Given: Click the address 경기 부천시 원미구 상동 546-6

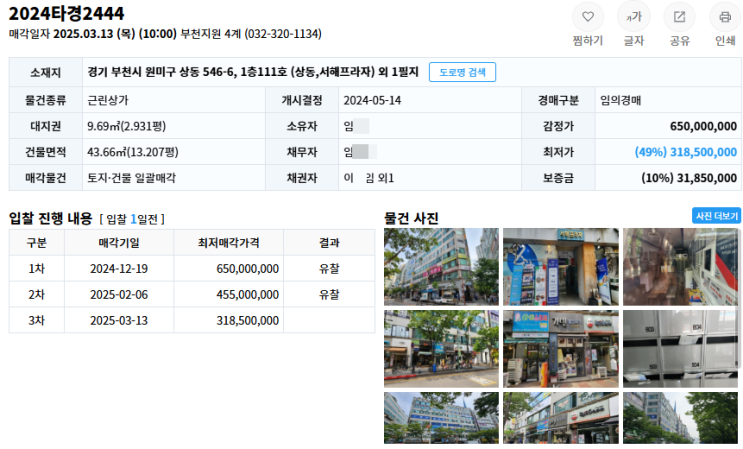Looking at the screenshot, I should (161, 72).
